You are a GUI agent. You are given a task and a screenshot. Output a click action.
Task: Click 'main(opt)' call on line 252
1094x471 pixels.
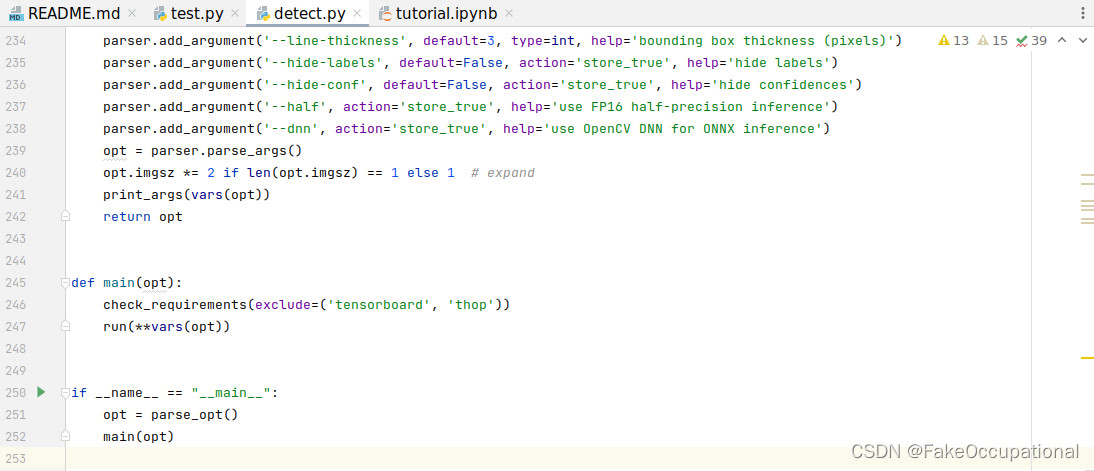click(138, 436)
